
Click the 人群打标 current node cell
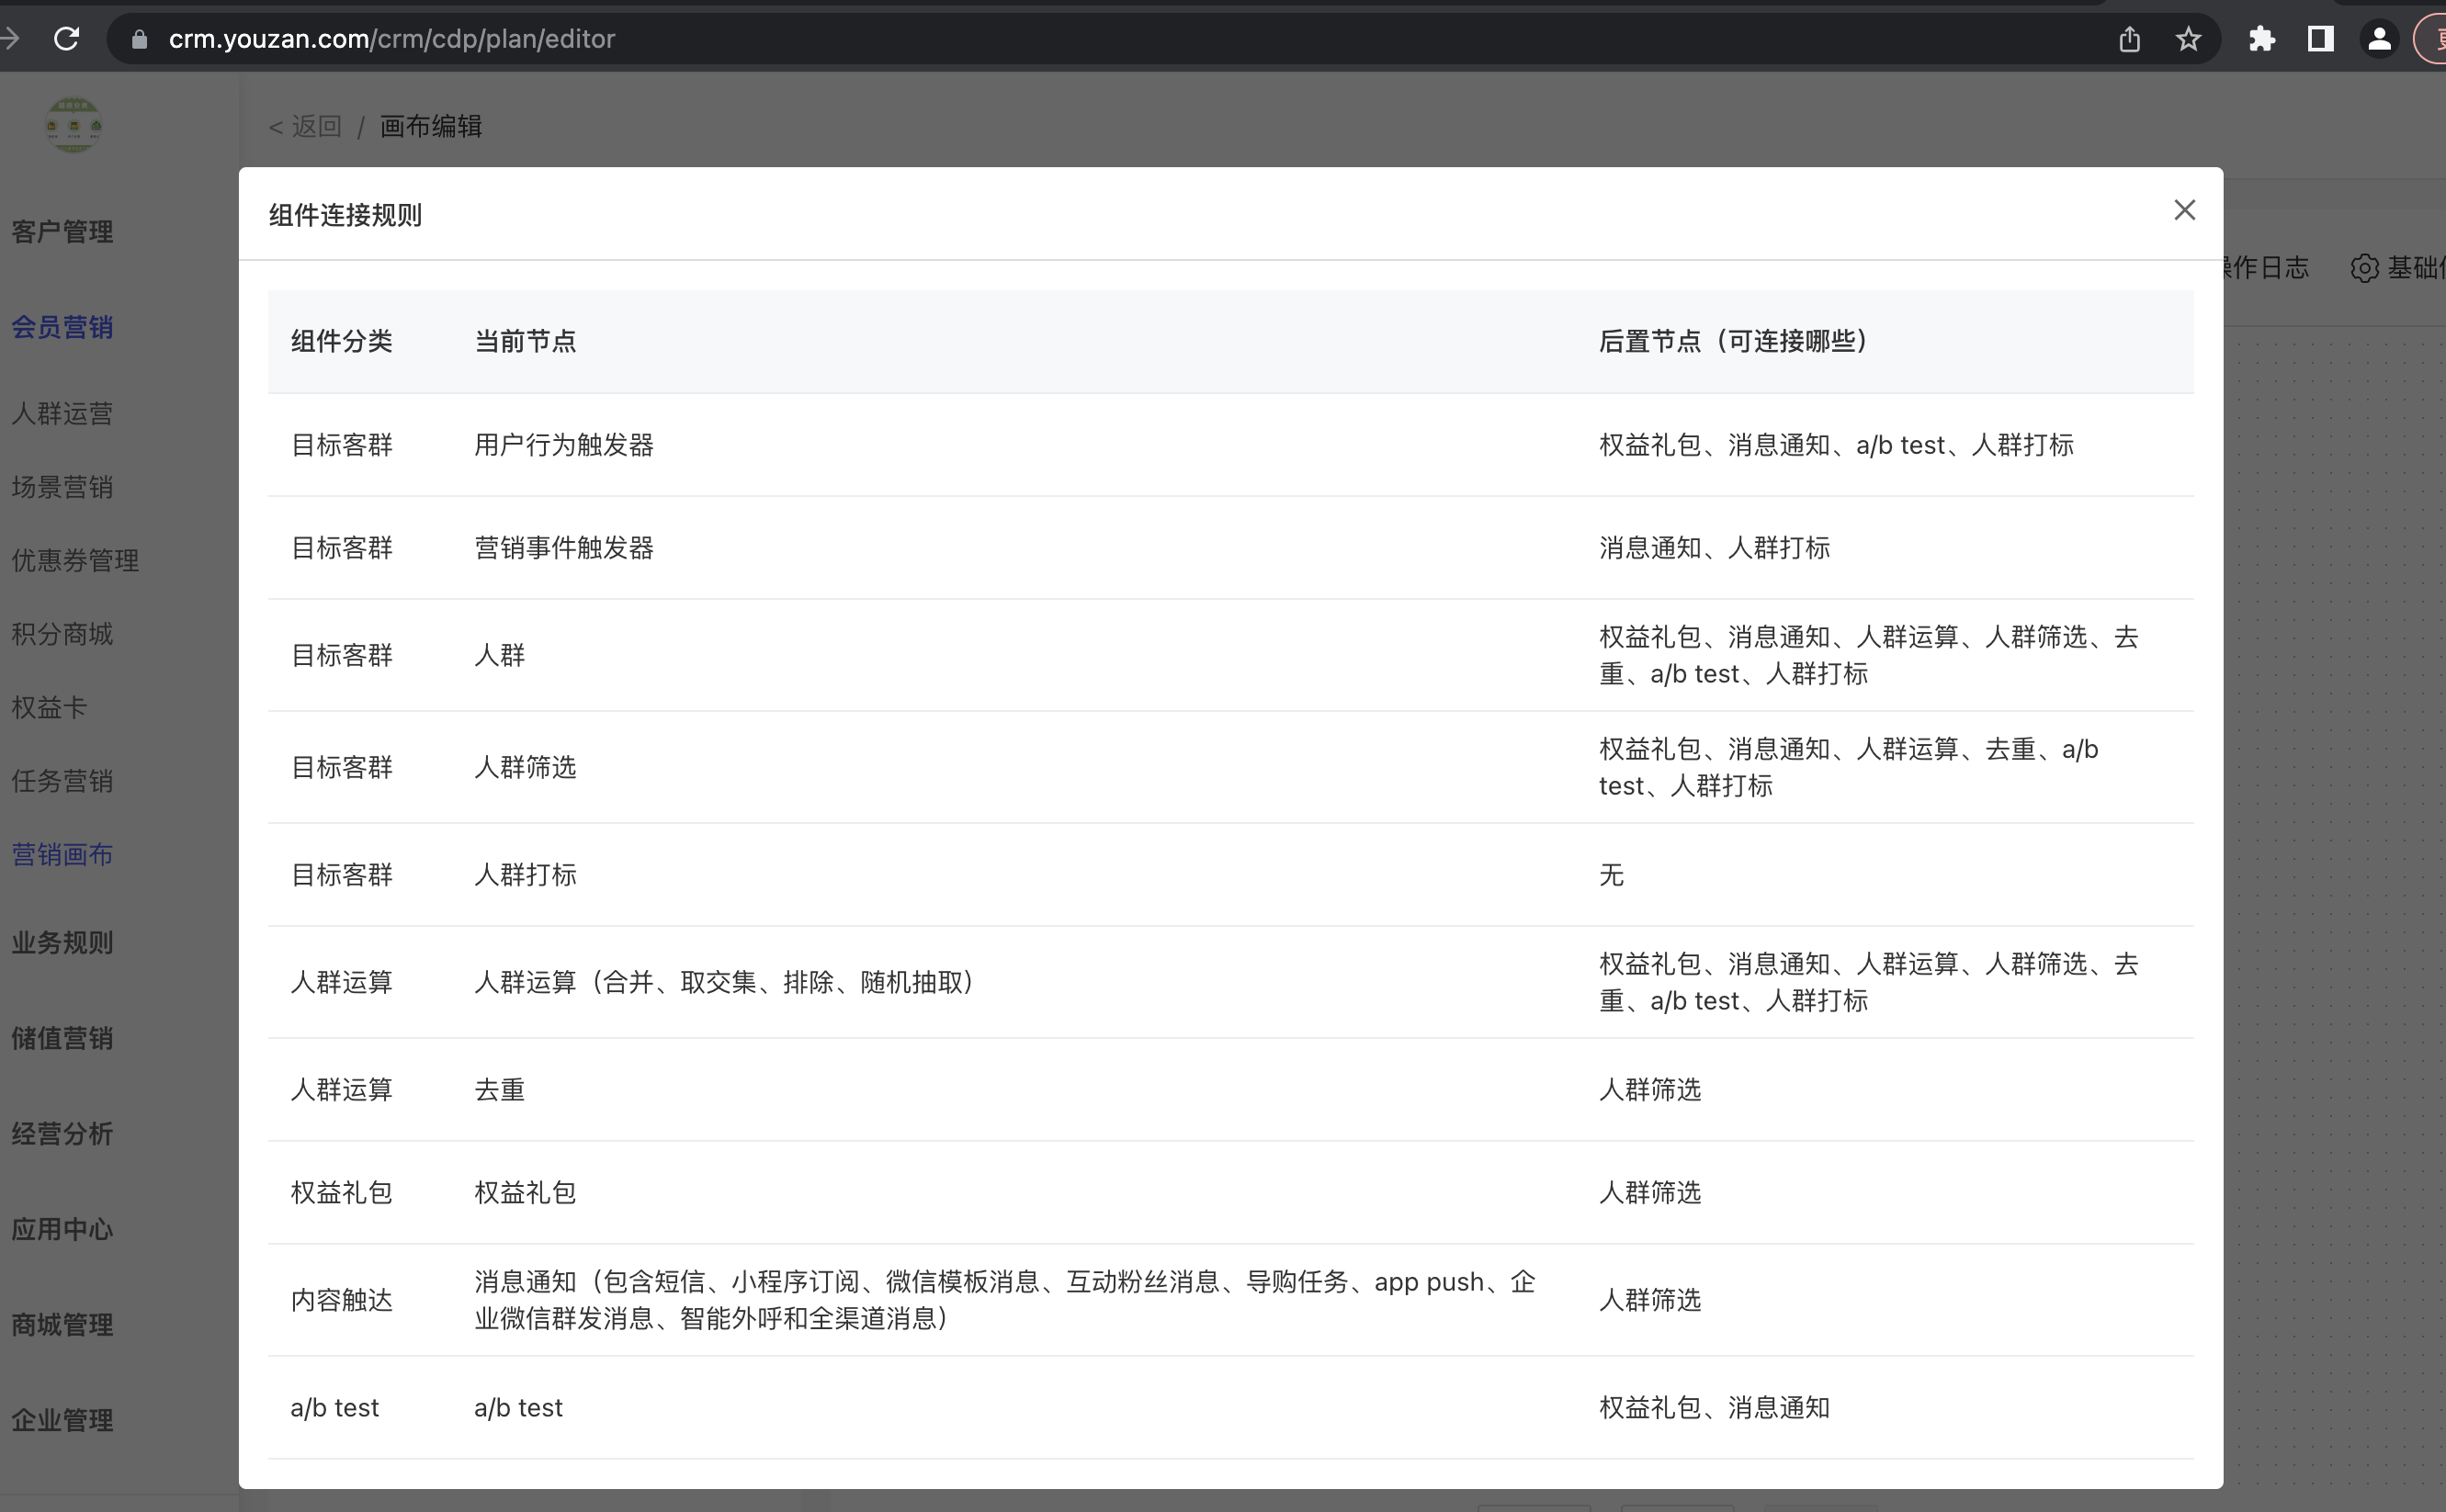point(525,875)
